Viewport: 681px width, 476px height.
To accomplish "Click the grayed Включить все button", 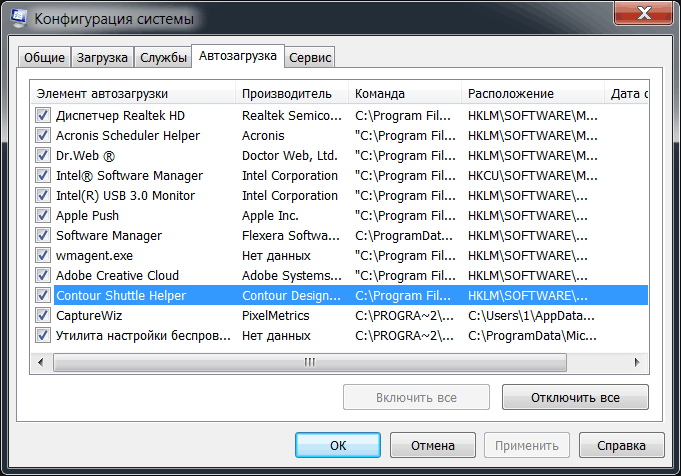I will pyautogui.click(x=416, y=397).
